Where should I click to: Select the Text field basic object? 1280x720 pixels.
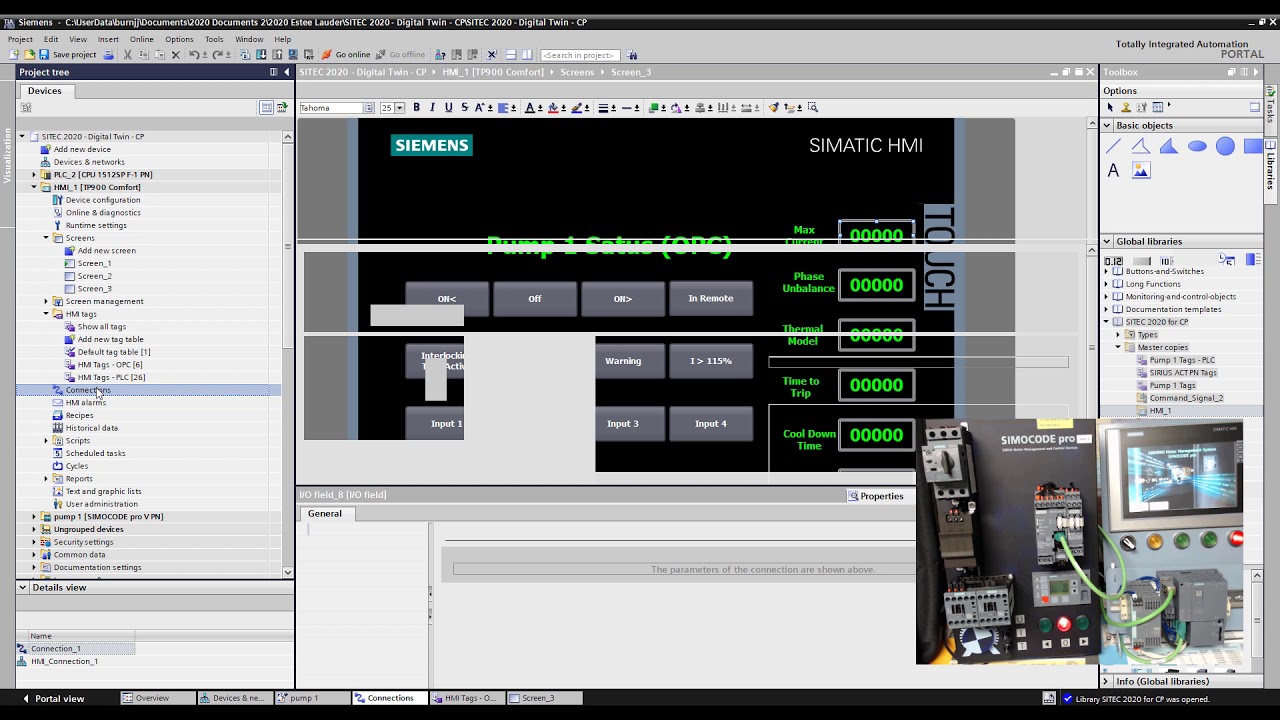pos(1113,171)
